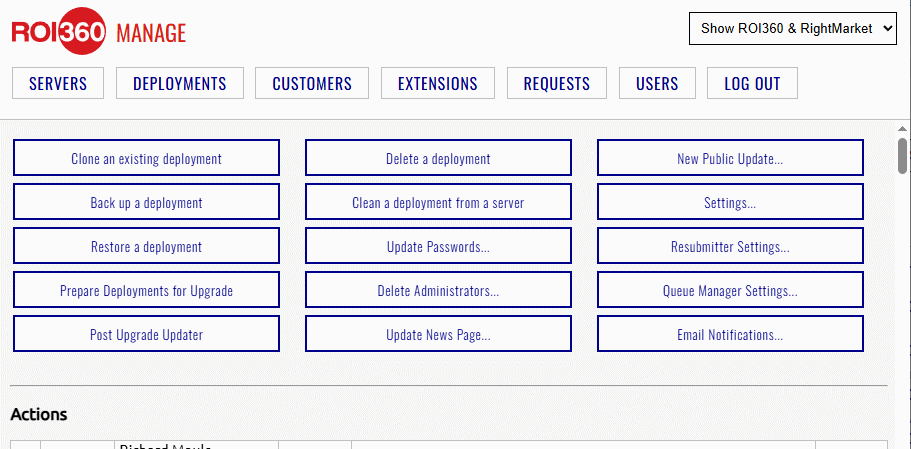Click Delete a deployment
The image size is (911, 449).
pos(438,158)
